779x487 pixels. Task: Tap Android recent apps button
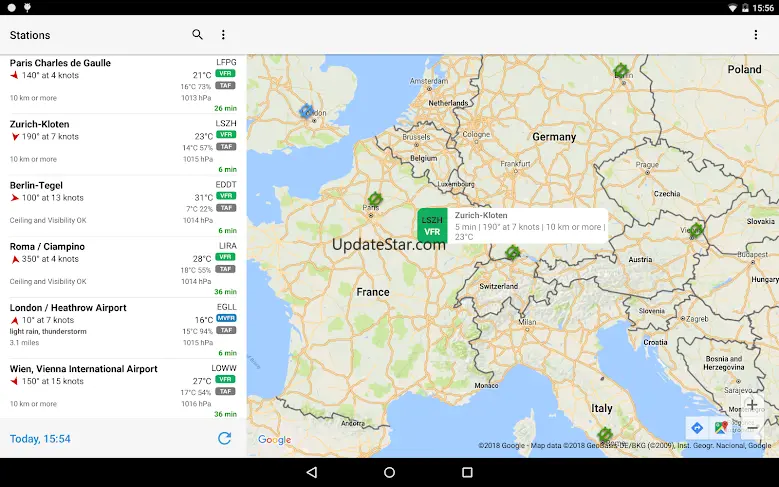pyautogui.click(x=467, y=472)
